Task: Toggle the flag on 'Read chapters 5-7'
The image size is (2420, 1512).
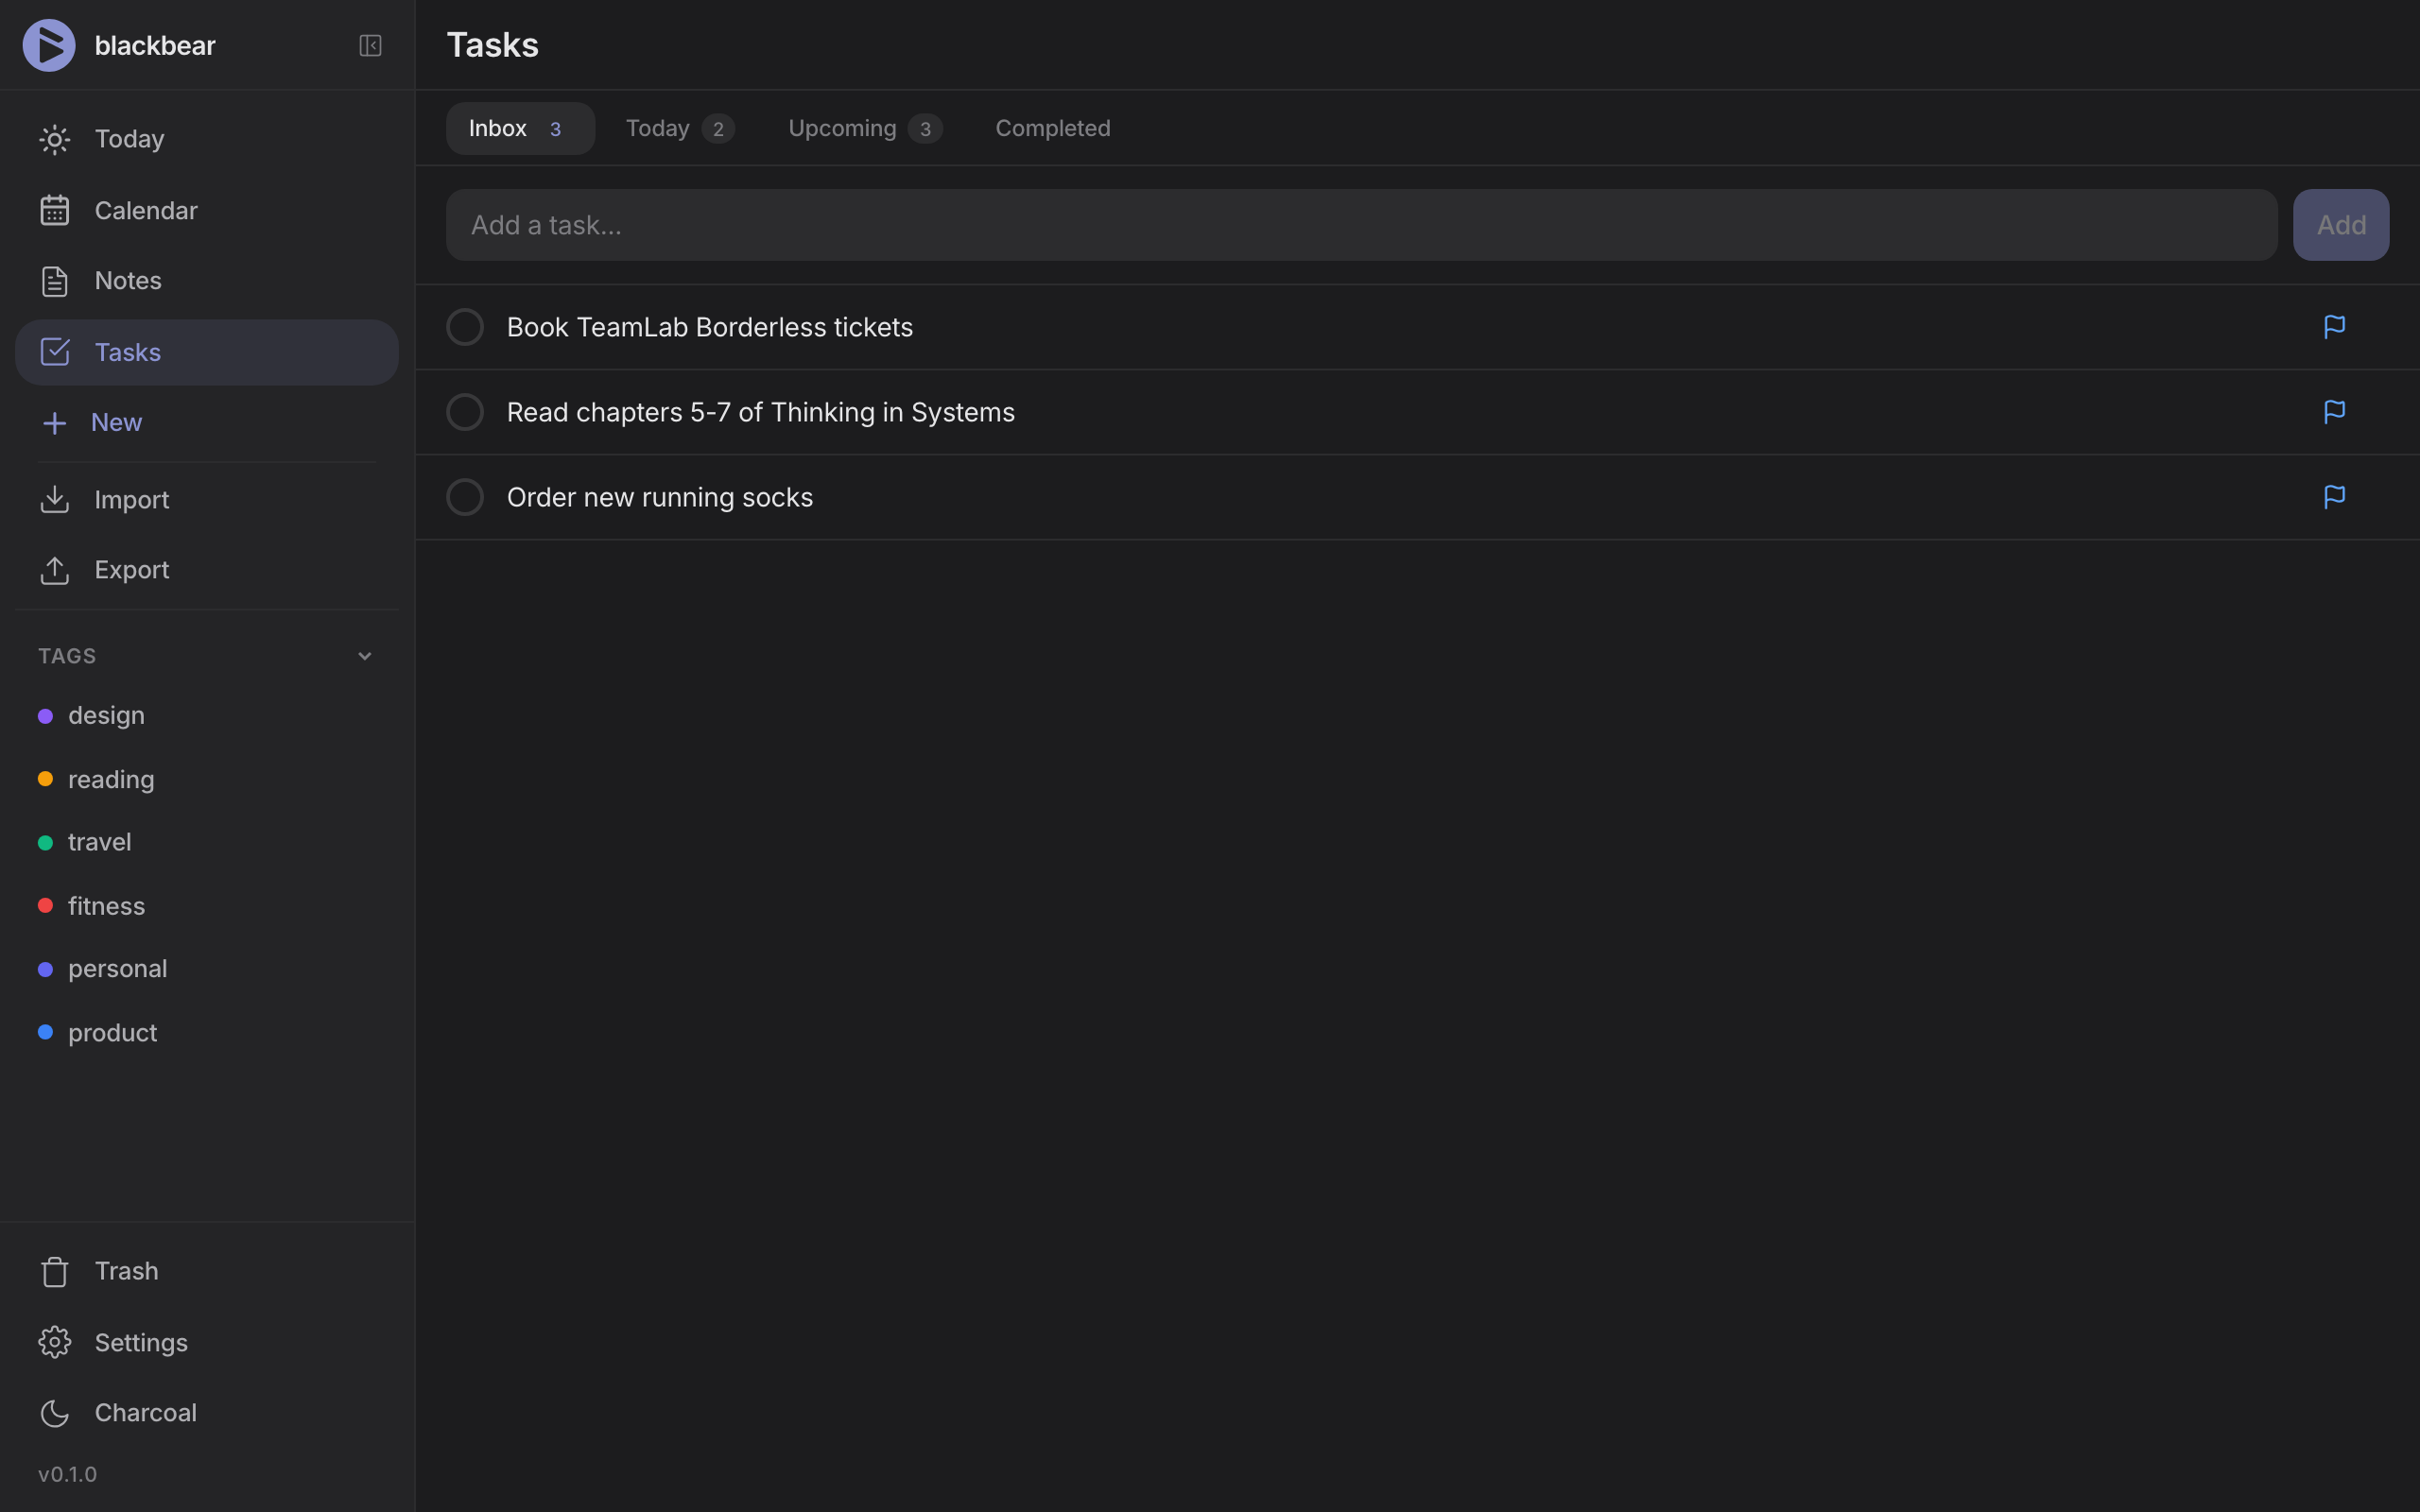Action: [2334, 411]
